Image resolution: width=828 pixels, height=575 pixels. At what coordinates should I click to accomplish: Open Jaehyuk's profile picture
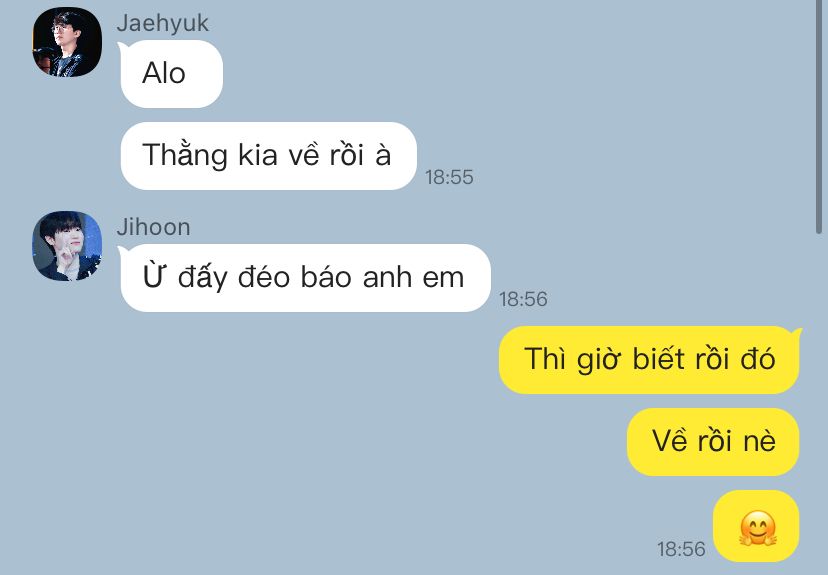coord(67,42)
